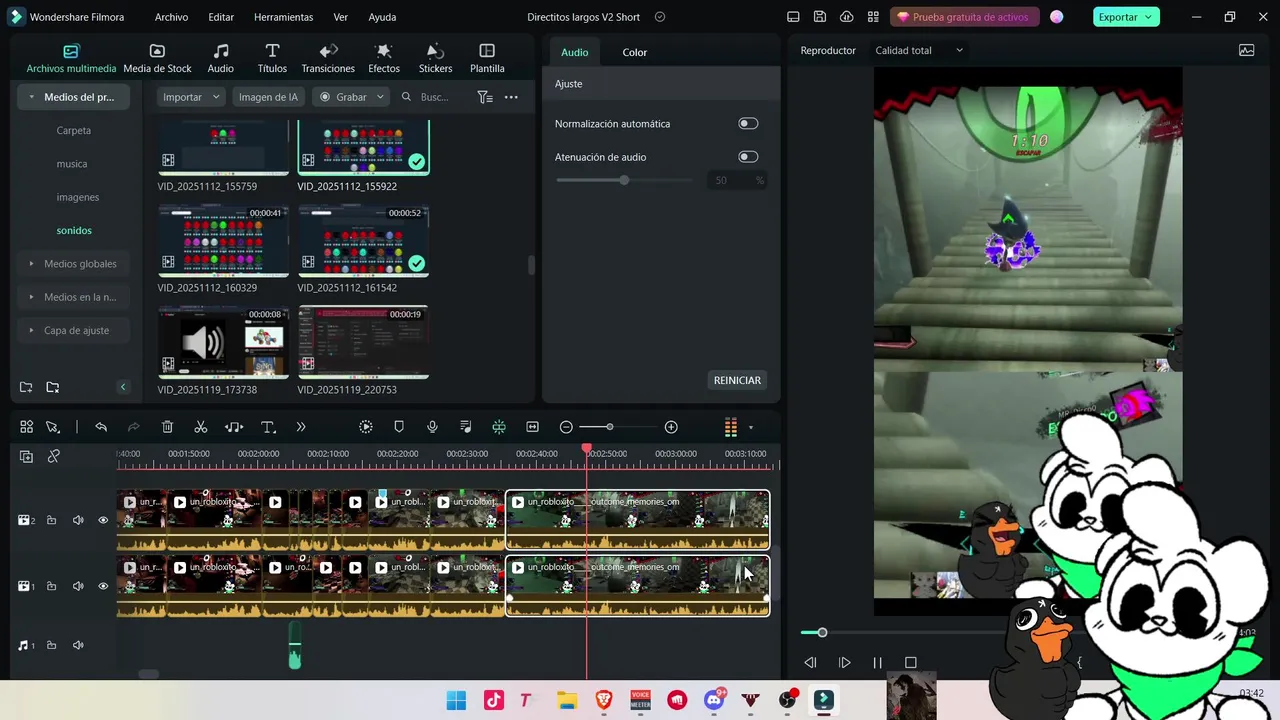Screen dimensions: 1280x720
Task: Click the undo arrow in timeline toolbar
Action: [101, 427]
